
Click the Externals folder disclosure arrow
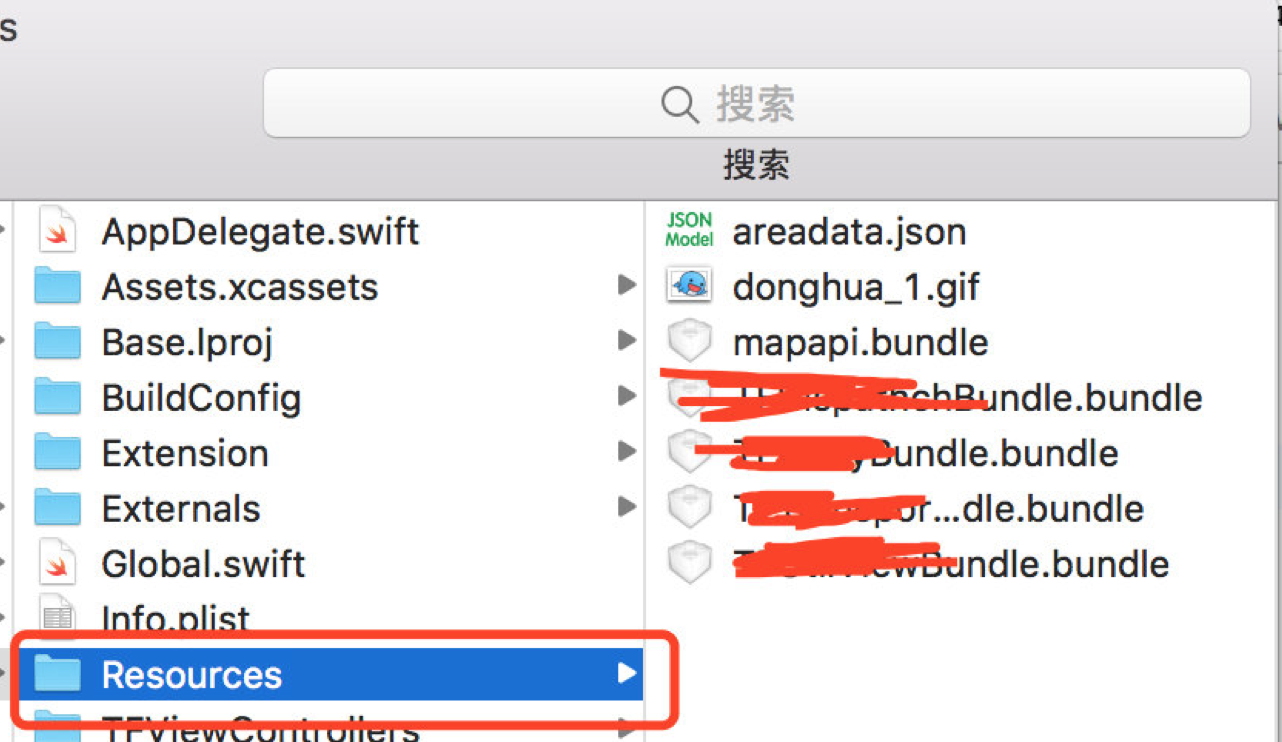coord(626,507)
